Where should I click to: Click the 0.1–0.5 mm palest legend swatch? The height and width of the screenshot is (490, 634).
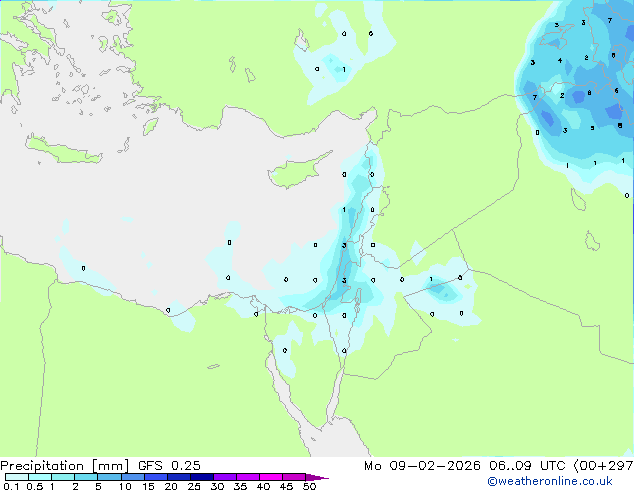click(17, 477)
